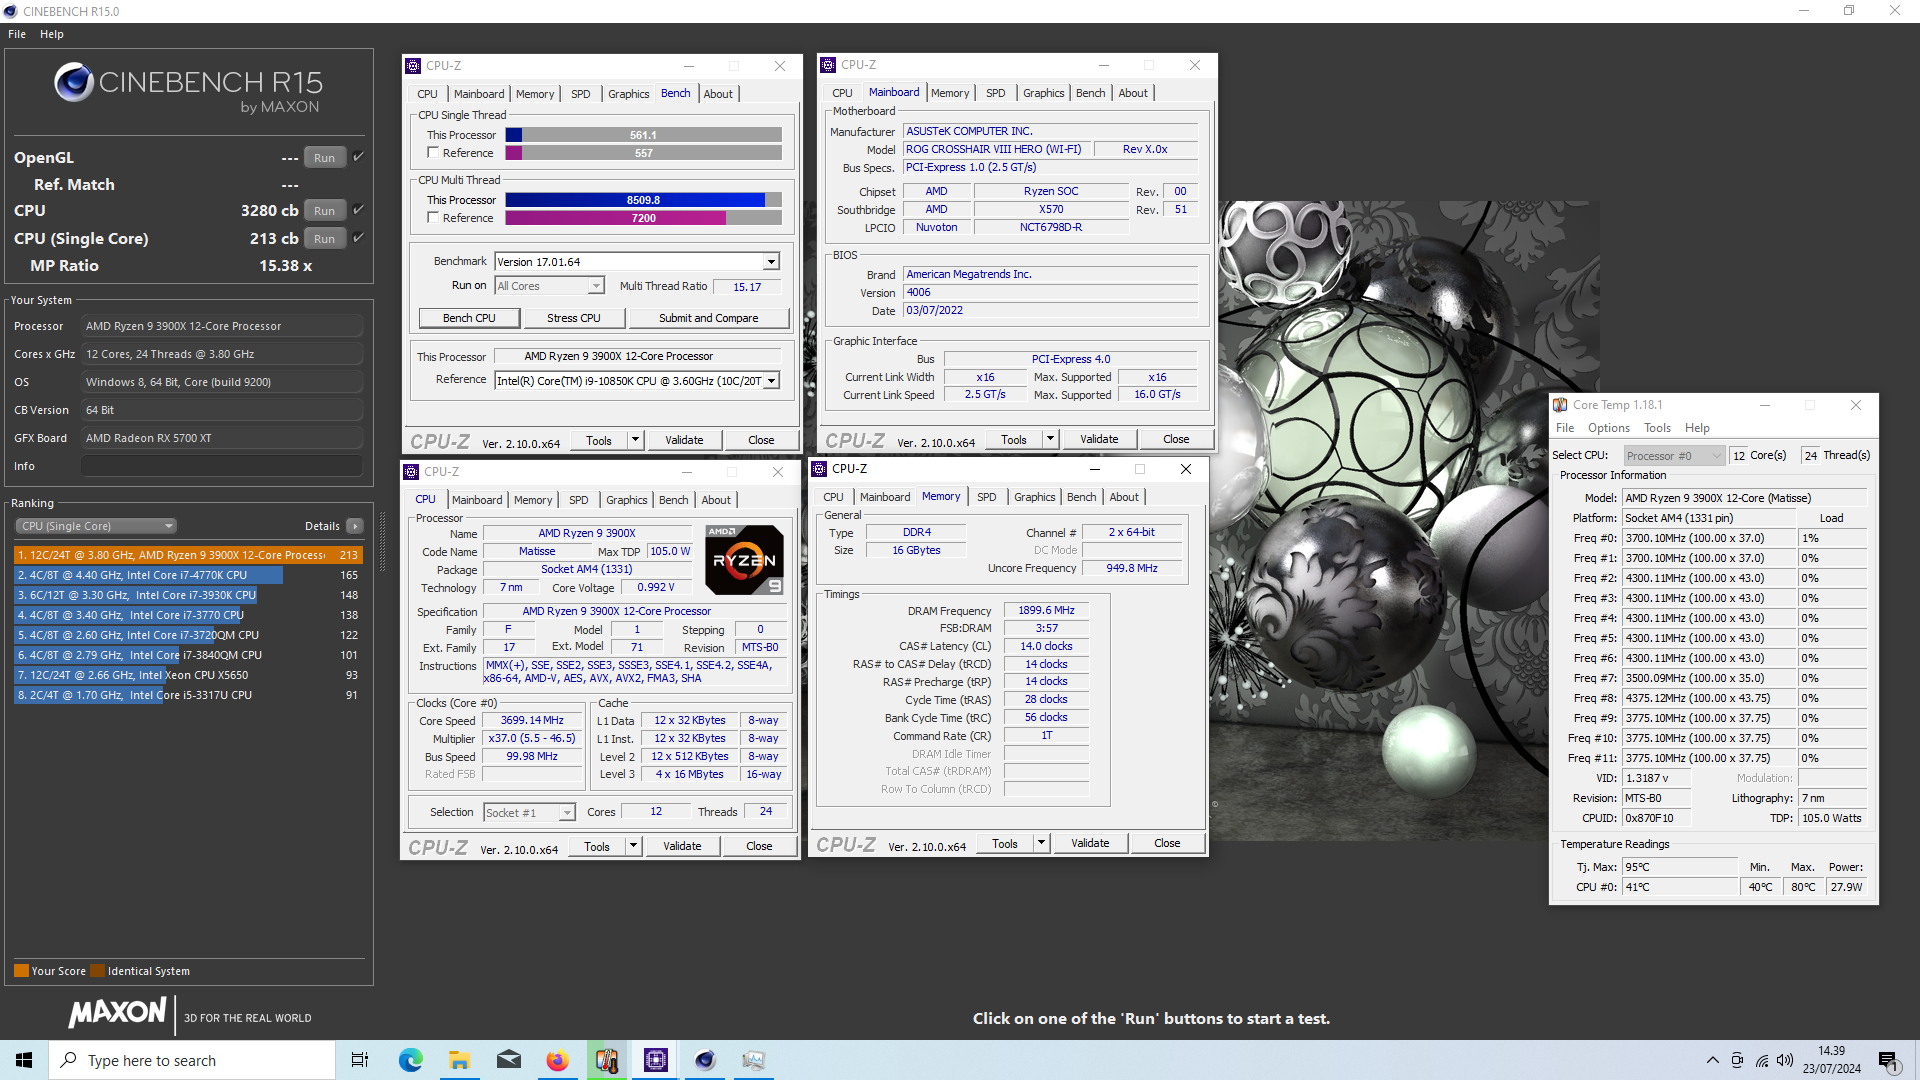Open the Wi-Fi network tray icon
The width and height of the screenshot is (1920, 1080).
(x=1761, y=1060)
